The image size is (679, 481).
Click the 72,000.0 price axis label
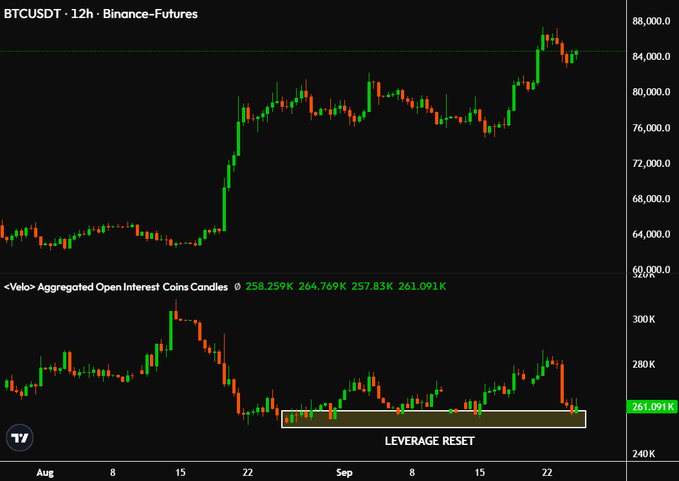651,164
